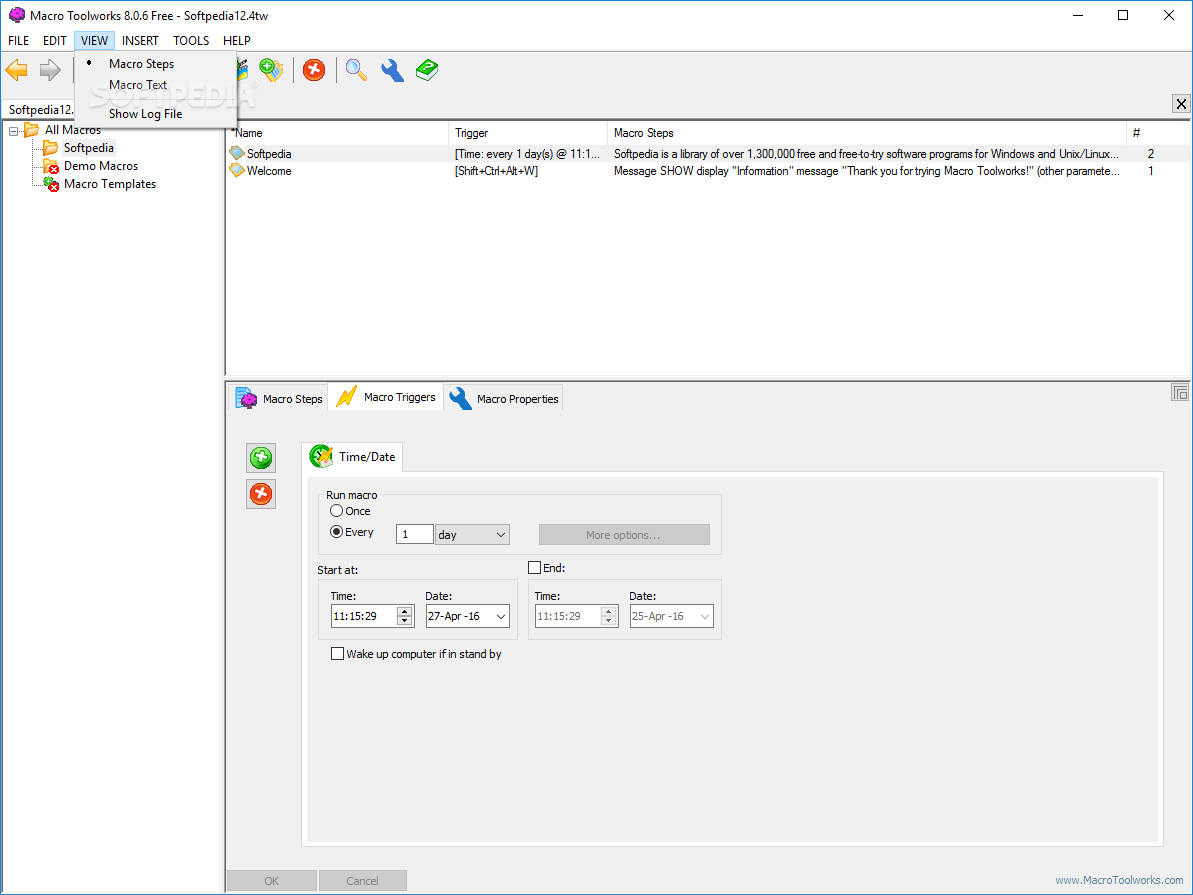Switch to the Macro Triggers tab
This screenshot has height=895, width=1193.
pyautogui.click(x=387, y=397)
